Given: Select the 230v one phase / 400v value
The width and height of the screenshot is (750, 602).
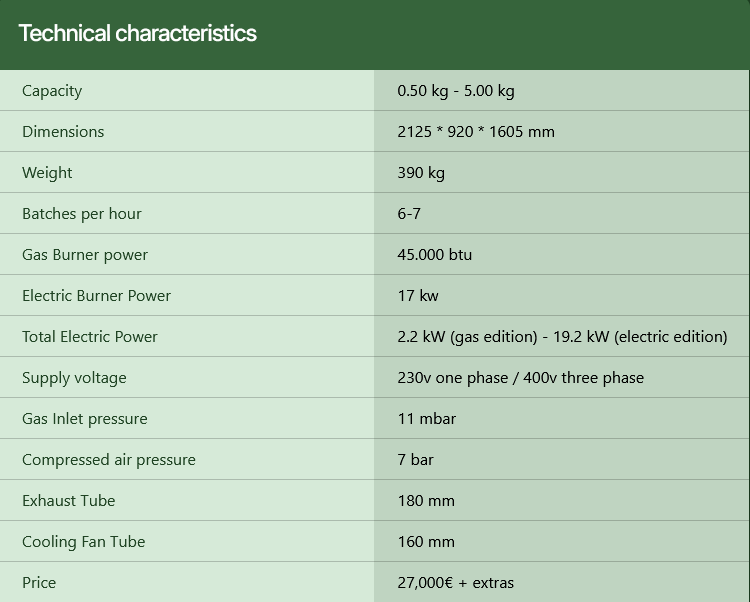Looking at the screenshot, I should click(x=521, y=378).
